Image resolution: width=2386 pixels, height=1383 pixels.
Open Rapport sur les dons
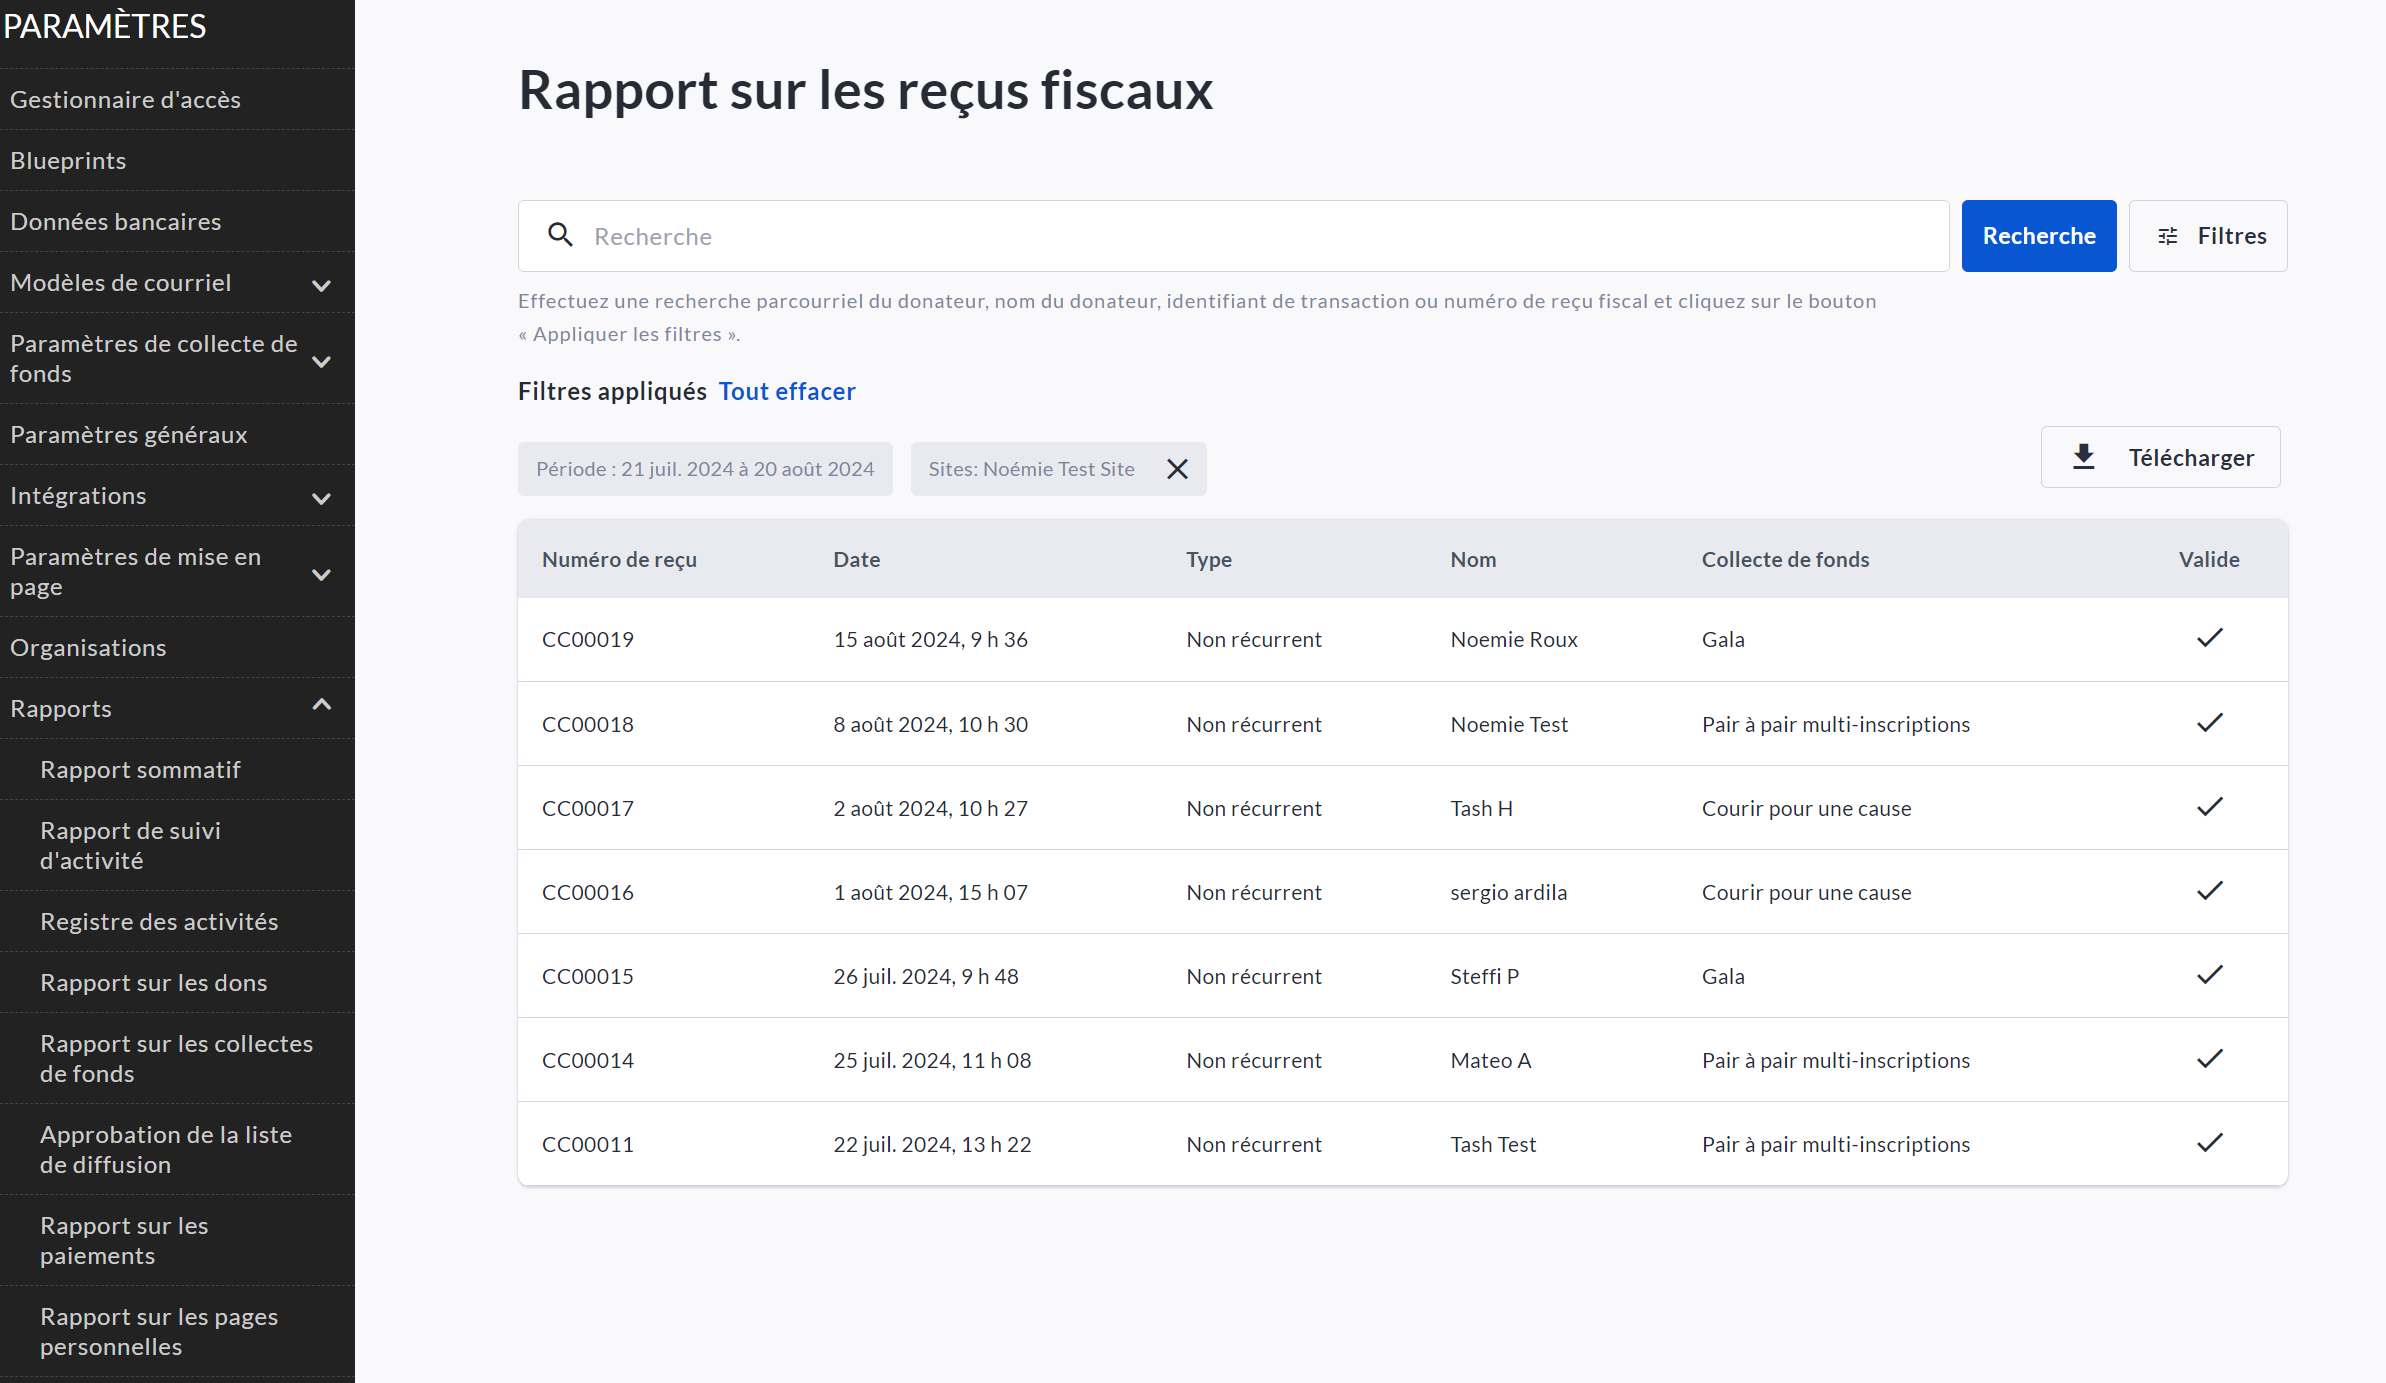point(154,982)
